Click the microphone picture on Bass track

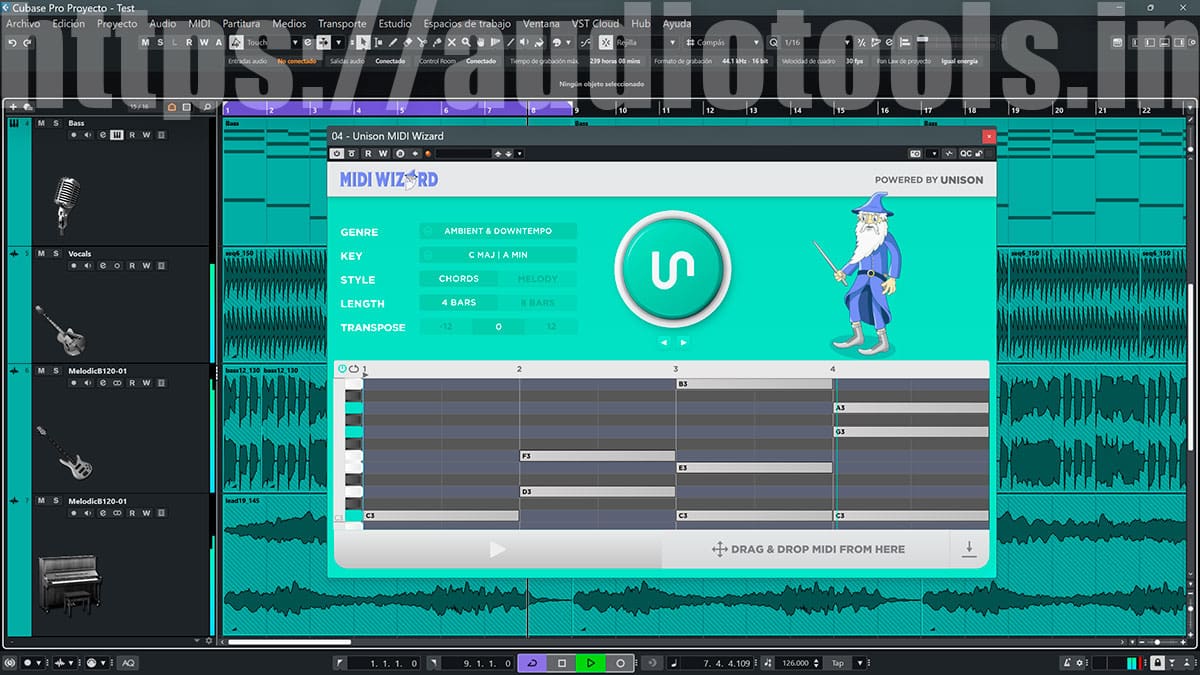pyautogui.click(x=67, y=205)
